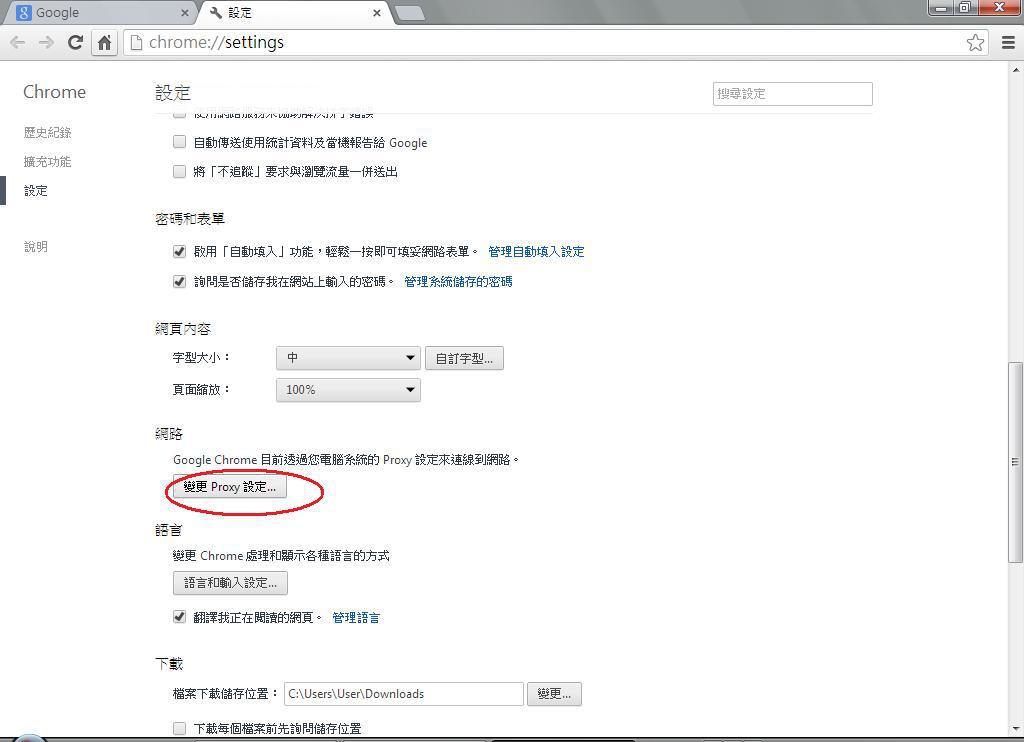Switch to the 設定 tab
Screen dimensions: 1024x742
click(x=293, y=13)
